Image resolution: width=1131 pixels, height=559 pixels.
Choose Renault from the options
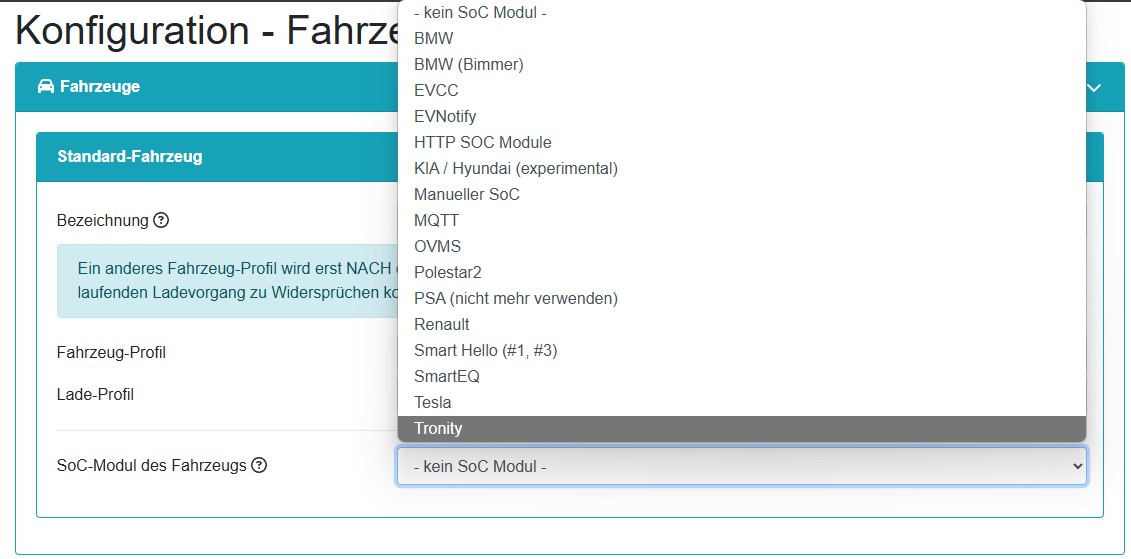(x=442, y=324)
